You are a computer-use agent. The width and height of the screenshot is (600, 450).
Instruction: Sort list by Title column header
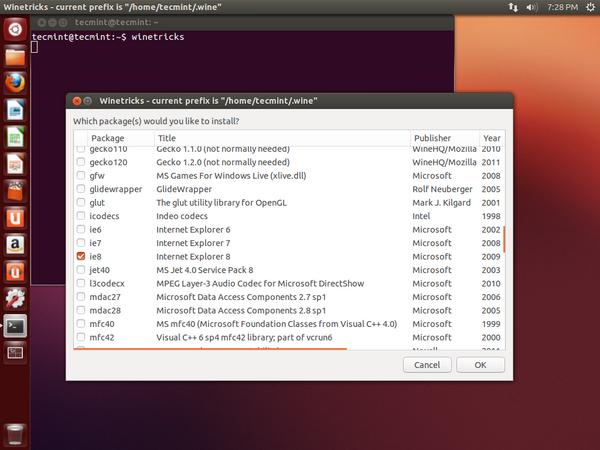pos(282,138)
